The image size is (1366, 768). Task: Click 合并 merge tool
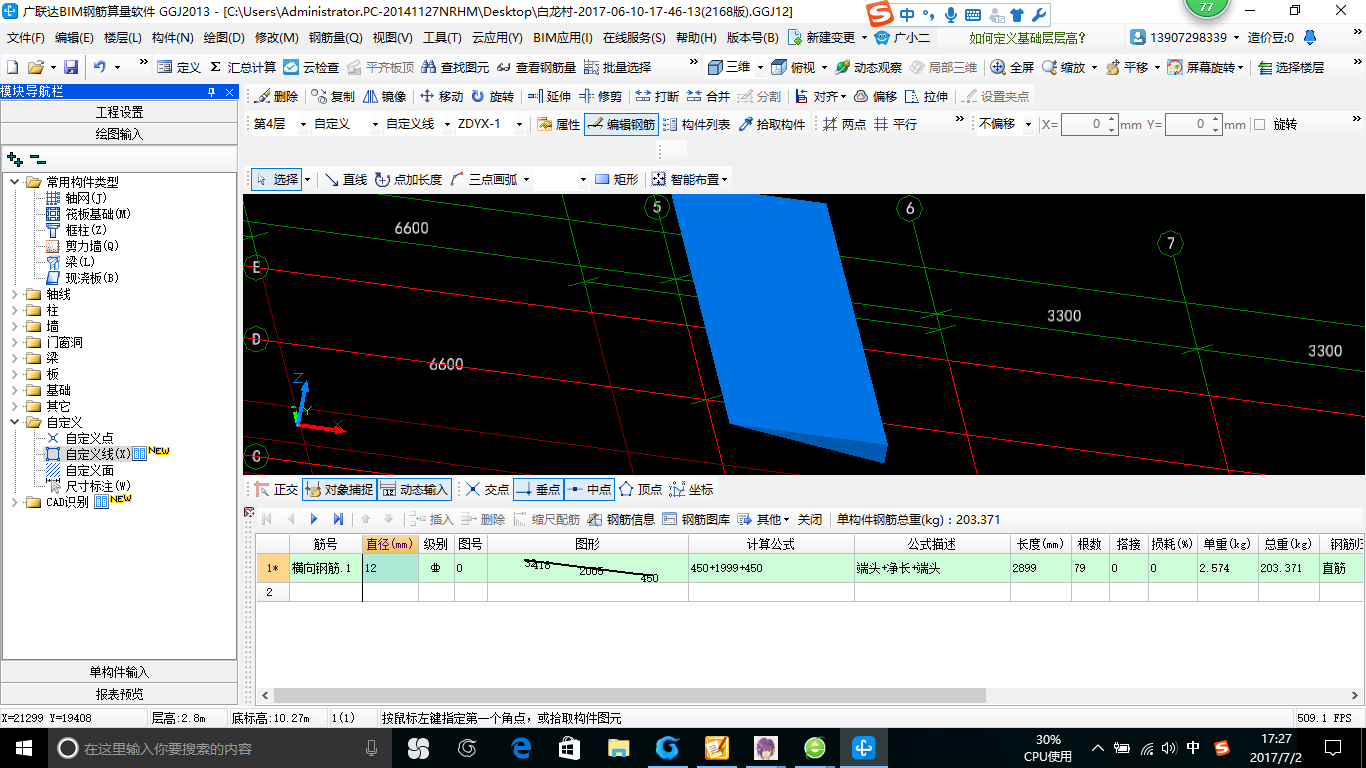tap(707, 96)
